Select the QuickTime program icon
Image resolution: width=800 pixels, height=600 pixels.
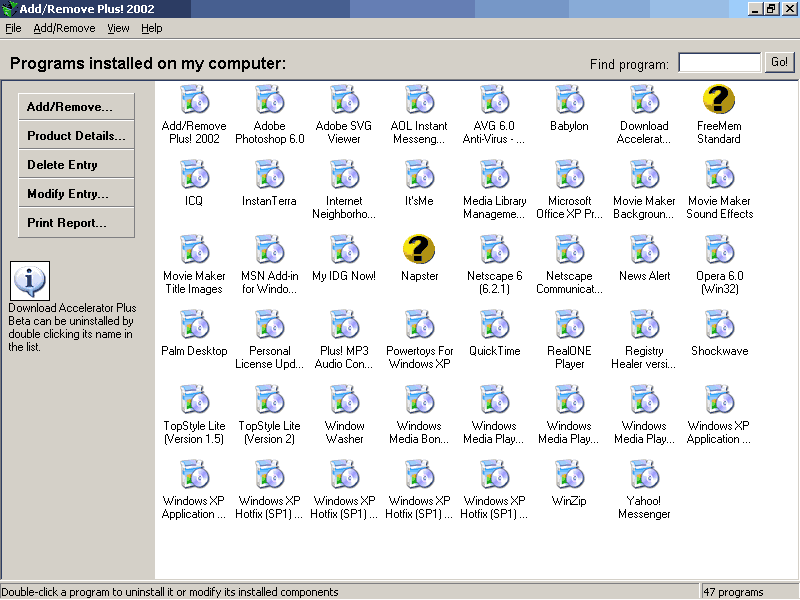494,326
